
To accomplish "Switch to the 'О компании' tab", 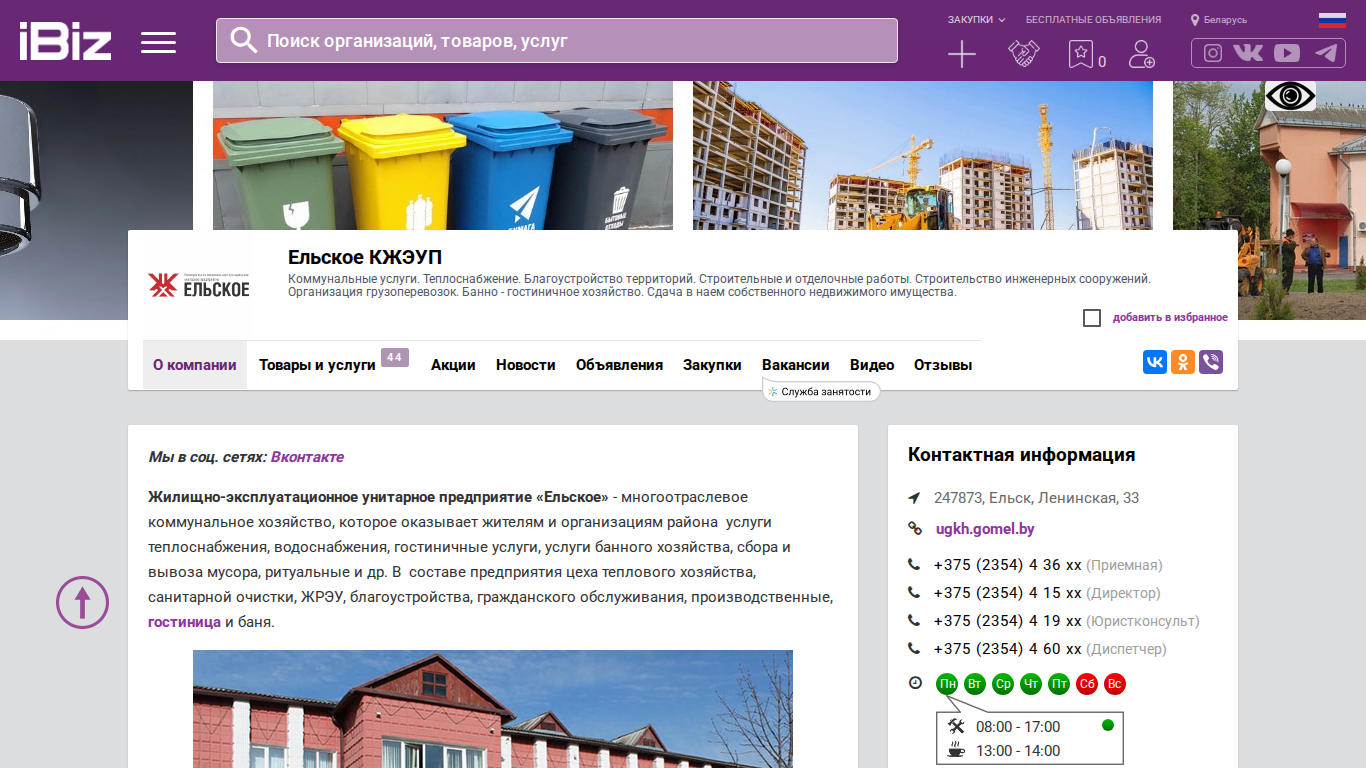I will [195, 365].
